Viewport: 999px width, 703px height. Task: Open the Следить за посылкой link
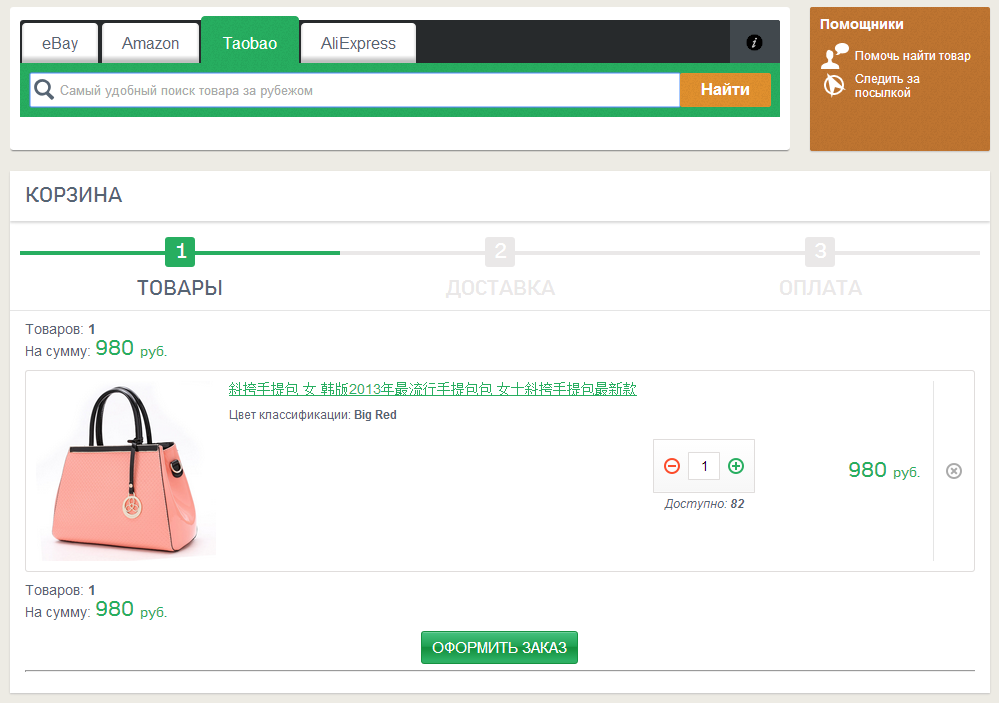pos(886,86)
